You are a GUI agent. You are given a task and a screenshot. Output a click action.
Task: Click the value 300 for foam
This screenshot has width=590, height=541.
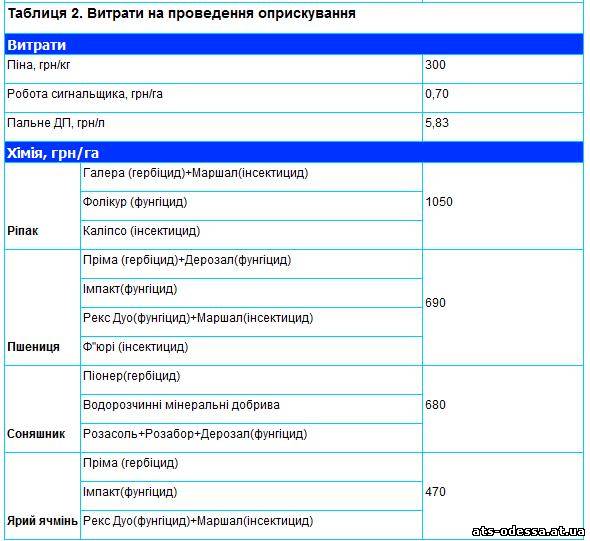pos(435,65)
